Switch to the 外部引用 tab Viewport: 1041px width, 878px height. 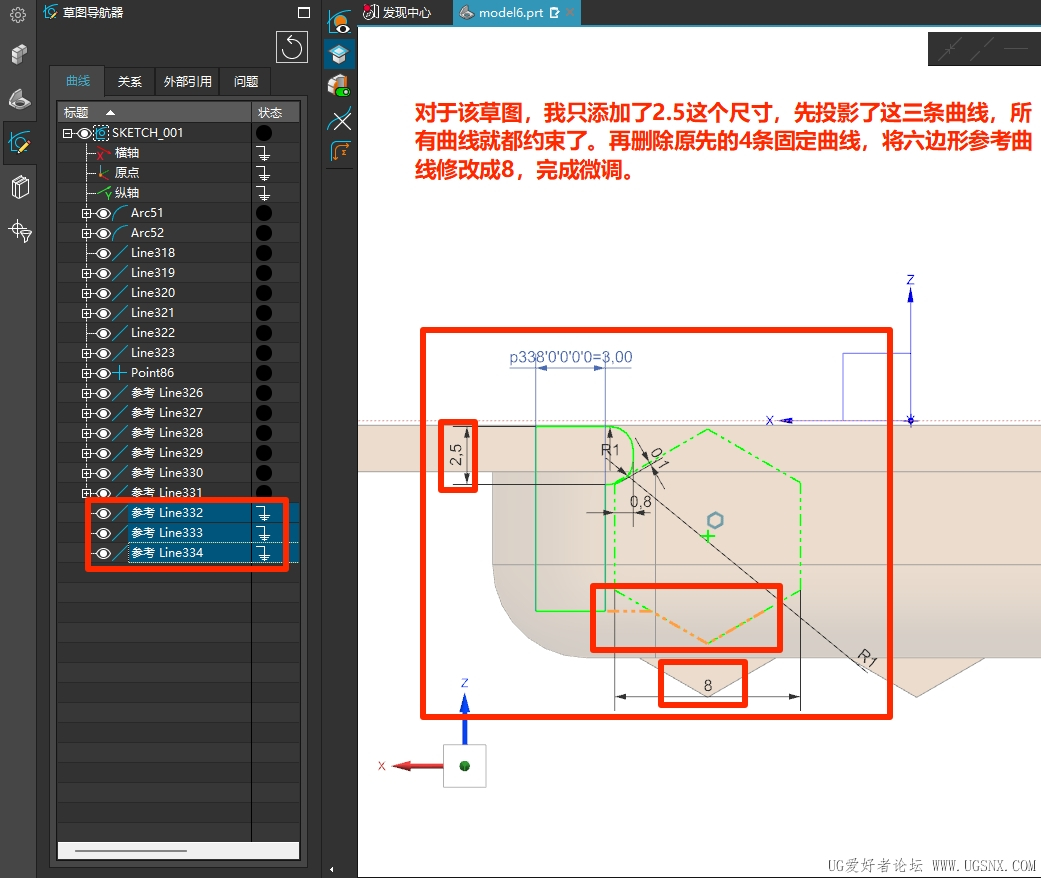coord(187,82)
